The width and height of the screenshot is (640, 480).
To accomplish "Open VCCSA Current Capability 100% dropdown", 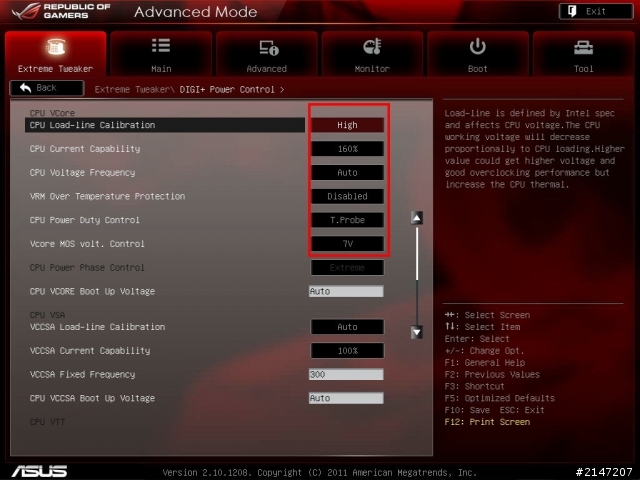I will [x=347, y=351].
